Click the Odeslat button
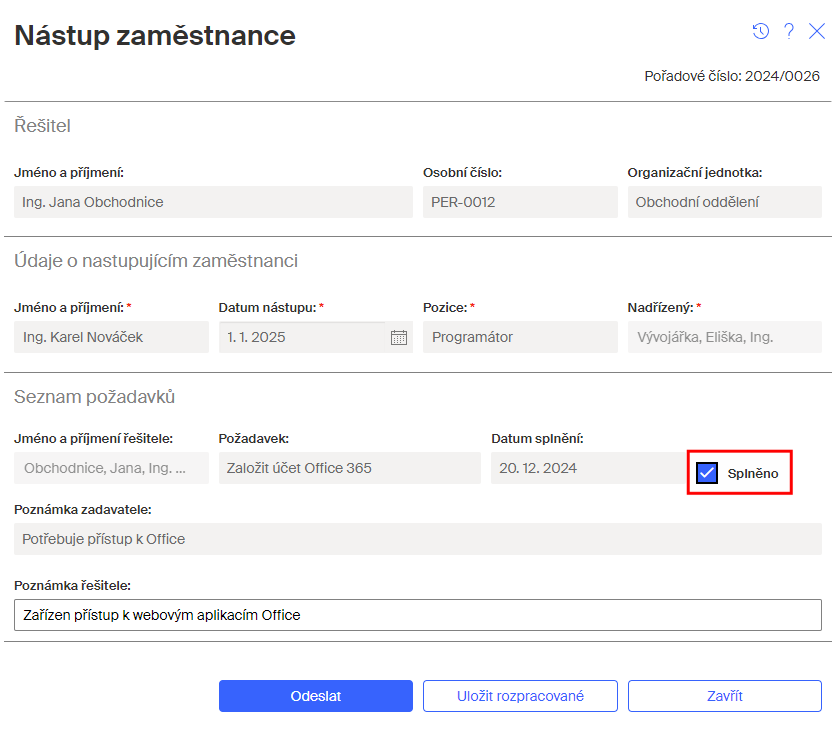This screenshot has height=730, width=834. 315,696
